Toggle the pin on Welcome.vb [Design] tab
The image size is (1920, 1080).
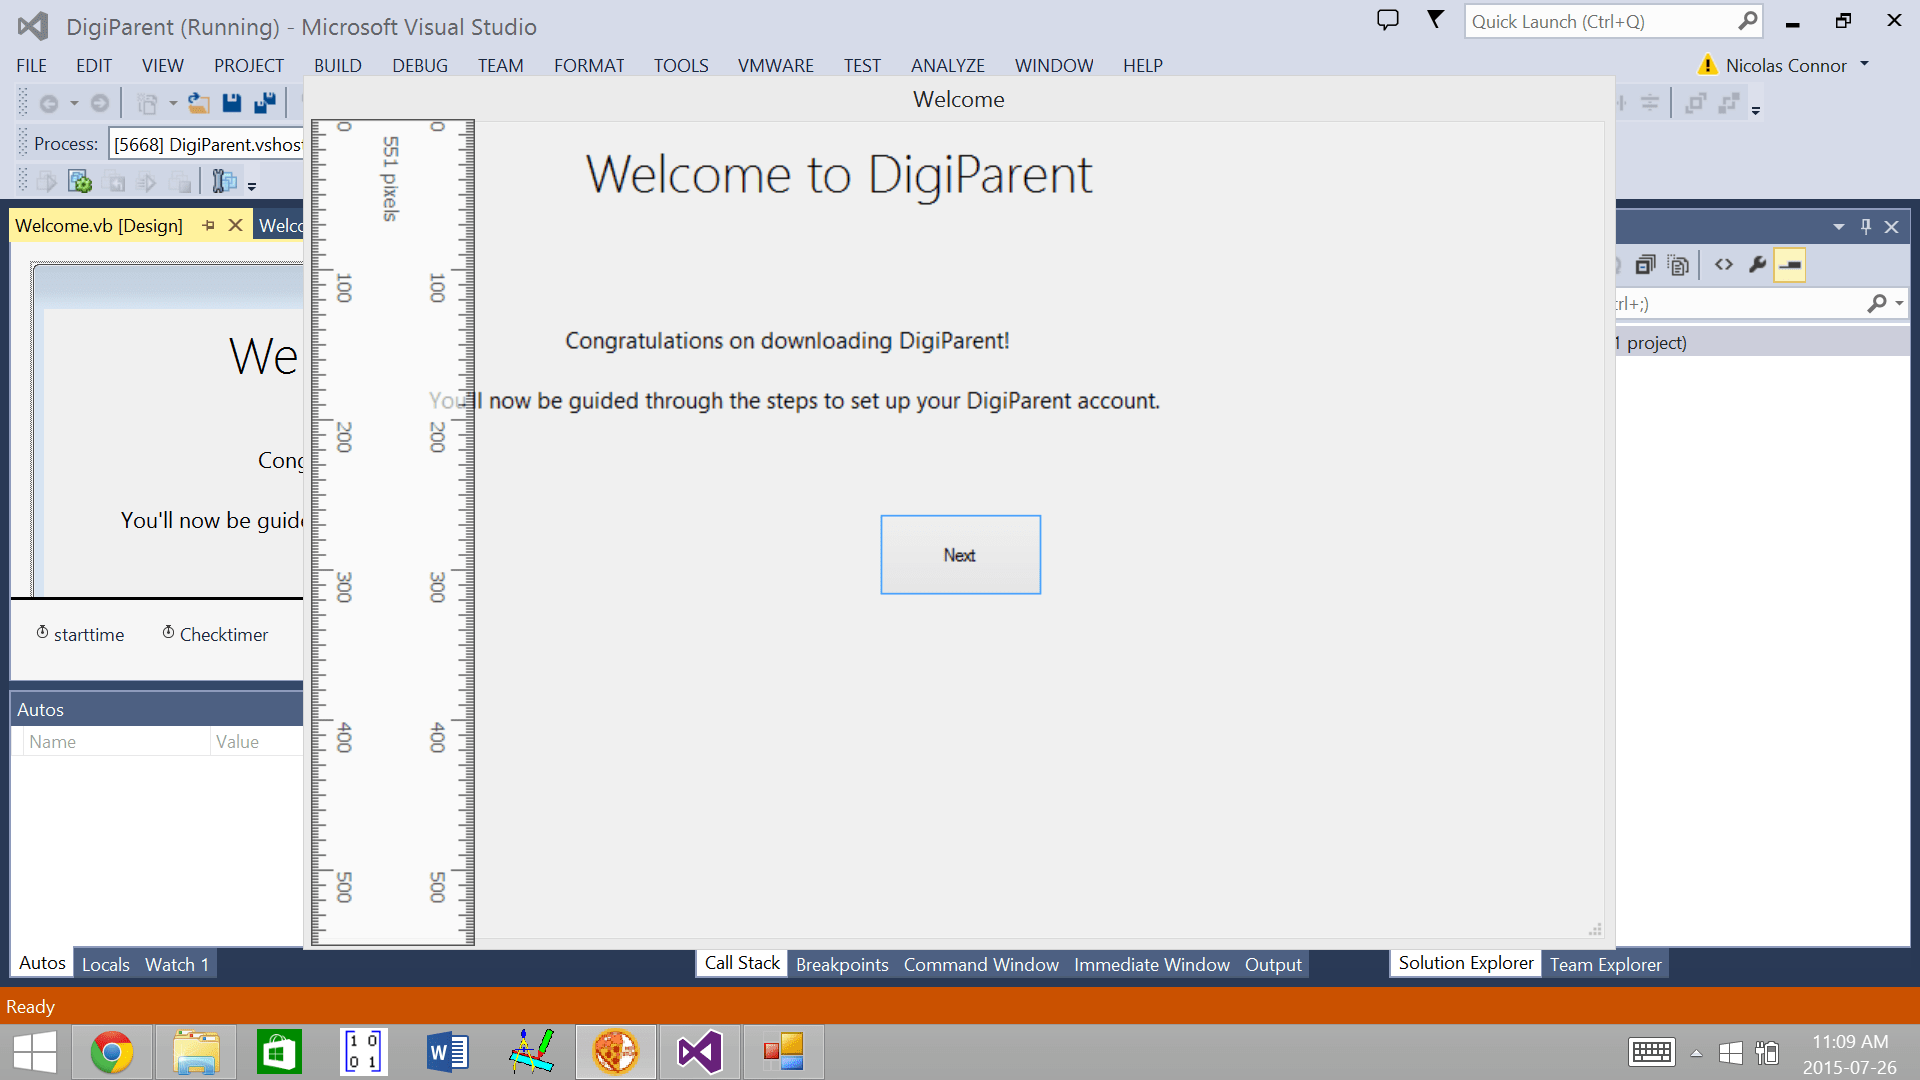pyautogui.click(x=208, y=226)
